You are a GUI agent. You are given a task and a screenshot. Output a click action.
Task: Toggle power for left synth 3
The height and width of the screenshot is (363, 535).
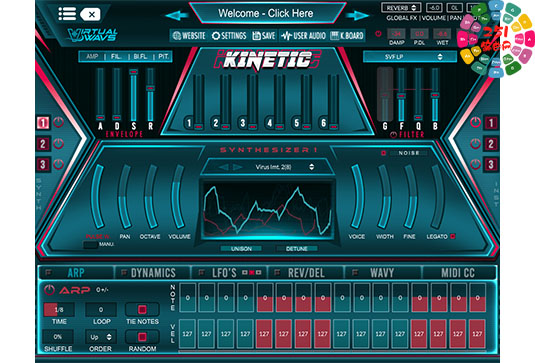[59, 164]
